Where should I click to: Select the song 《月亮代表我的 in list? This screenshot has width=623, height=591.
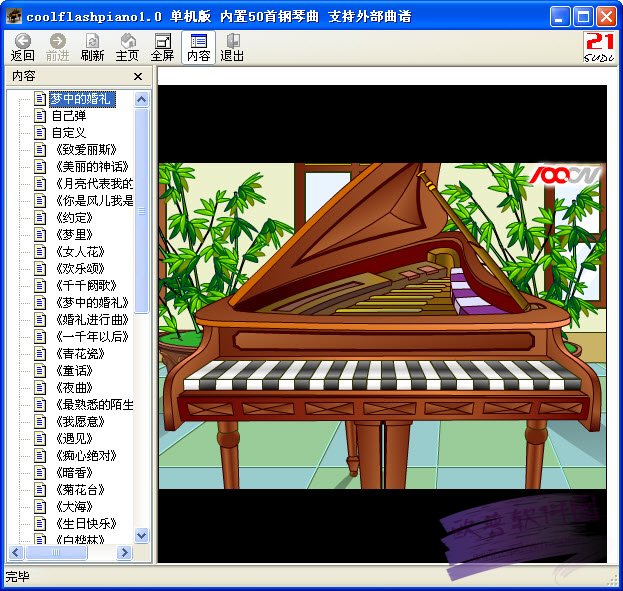[94, 184]
